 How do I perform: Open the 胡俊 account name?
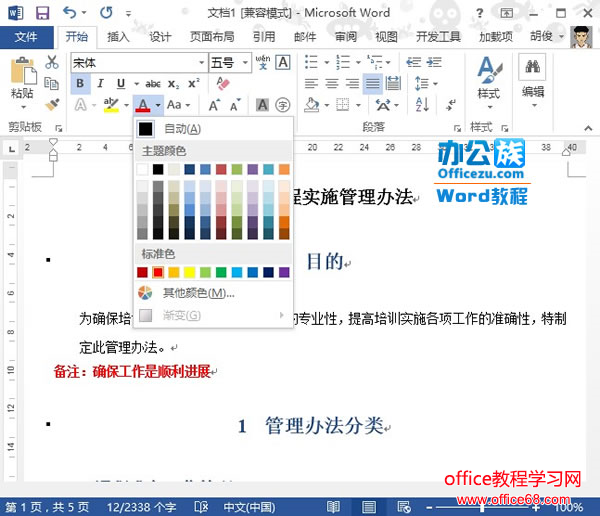pyautogui.click(x=541, y=37)
